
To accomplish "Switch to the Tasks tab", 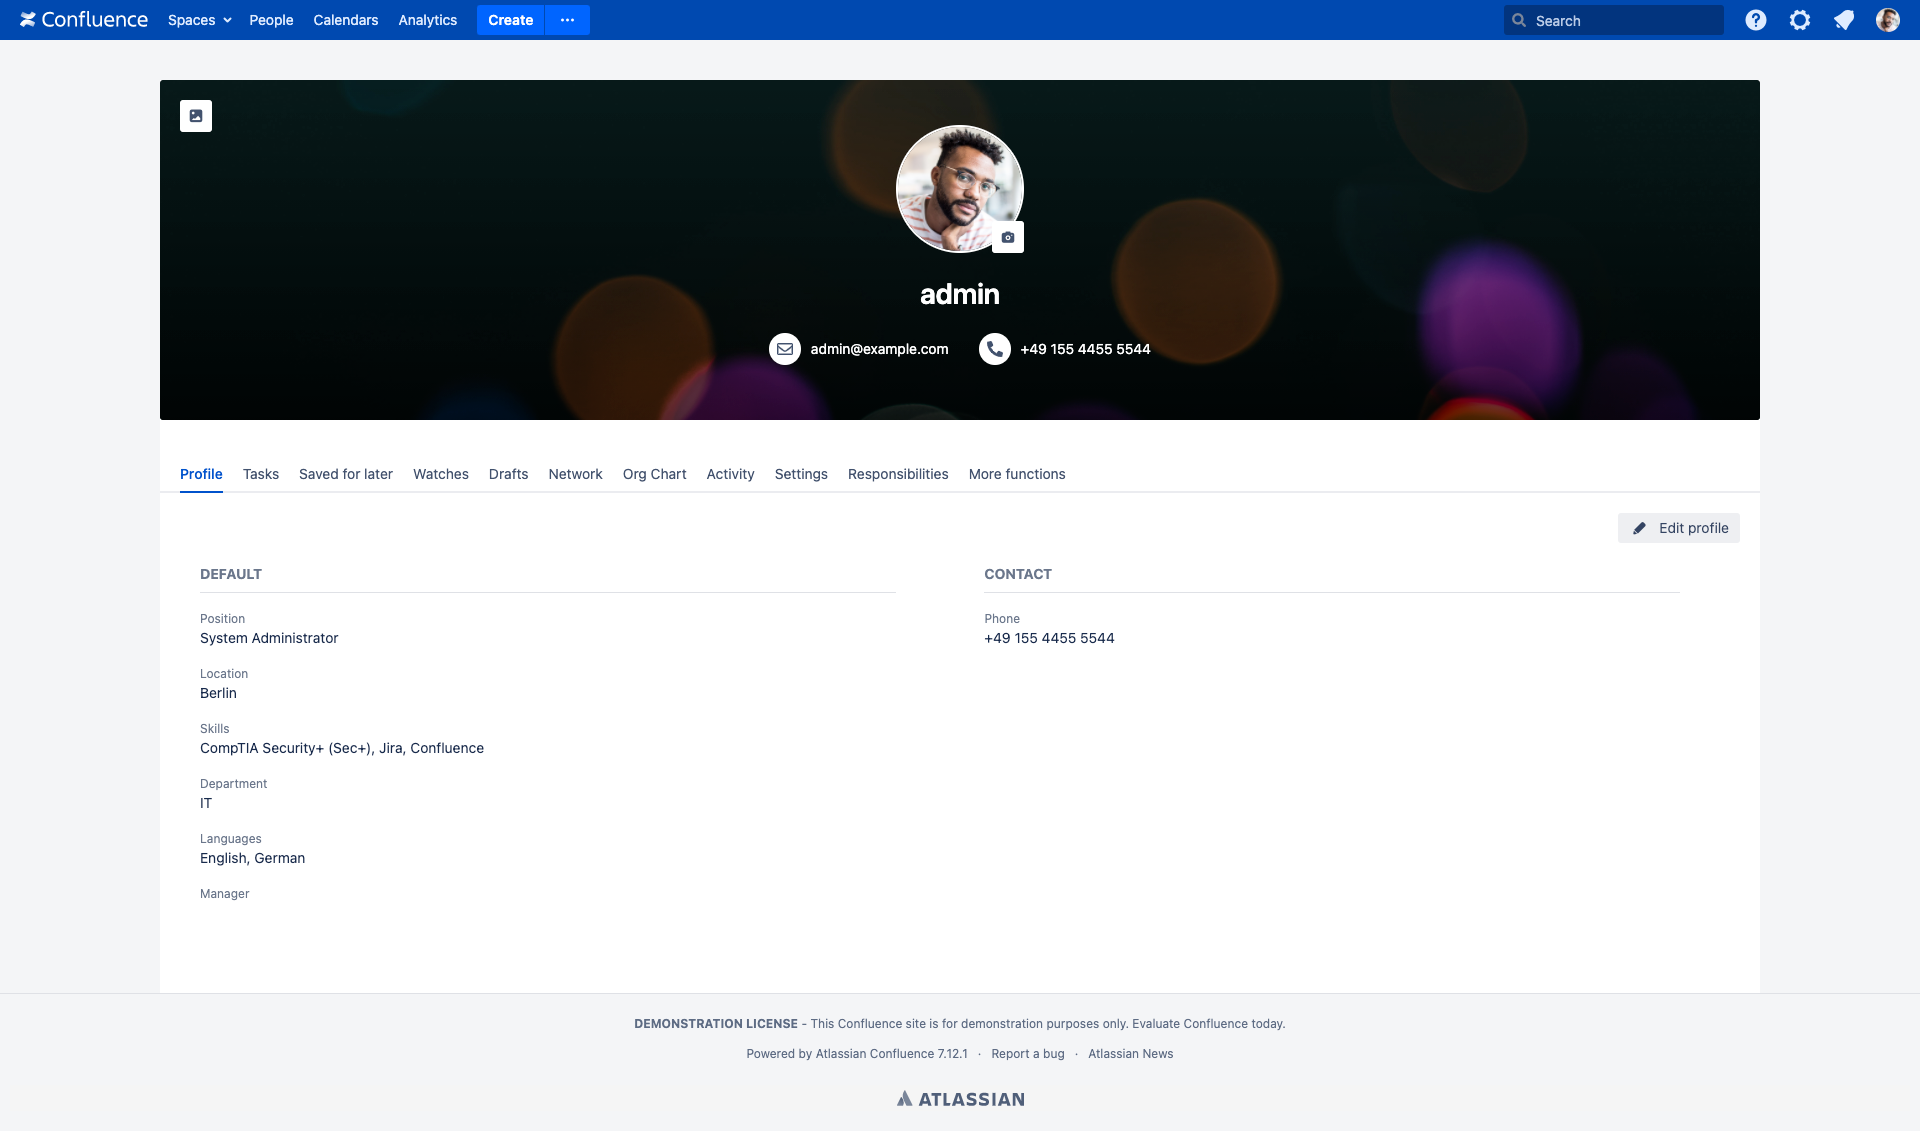I will pyautogui.click(x=260, y=474).
